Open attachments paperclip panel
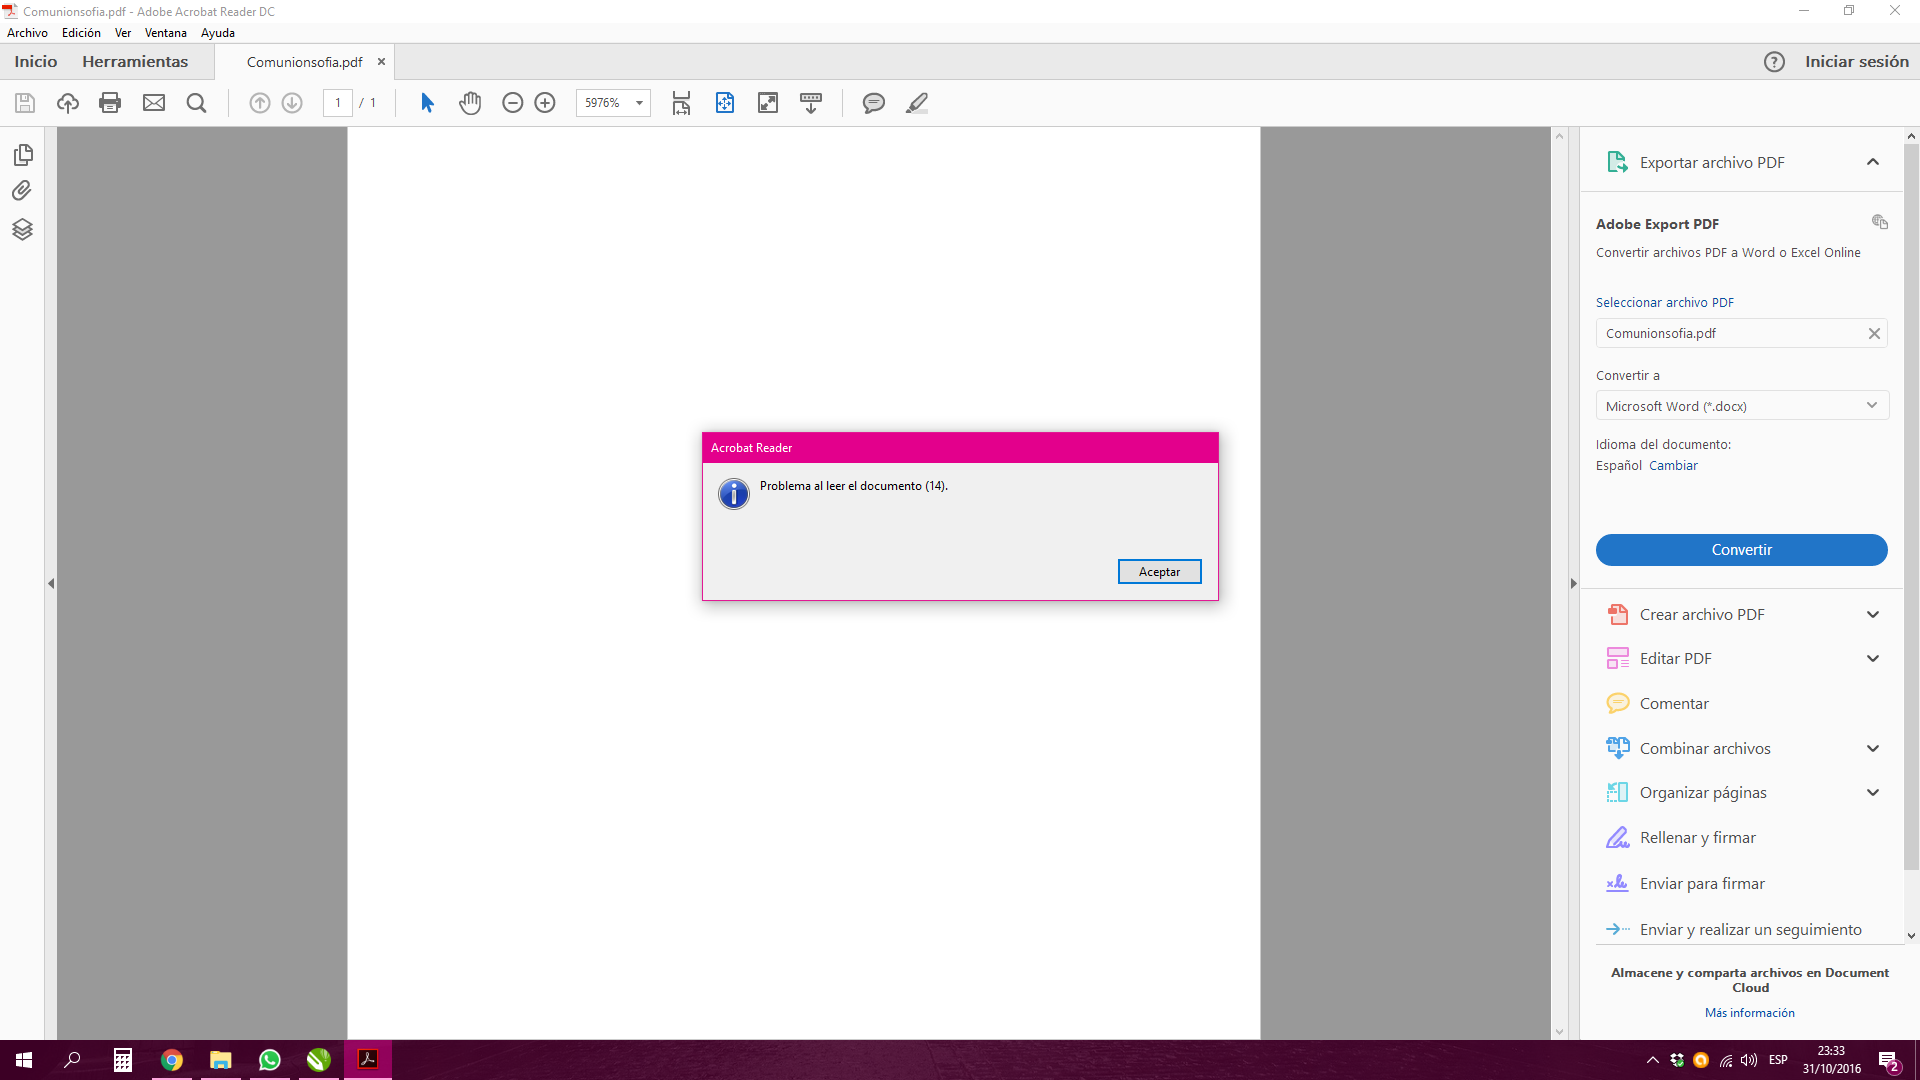 (22, 191)
